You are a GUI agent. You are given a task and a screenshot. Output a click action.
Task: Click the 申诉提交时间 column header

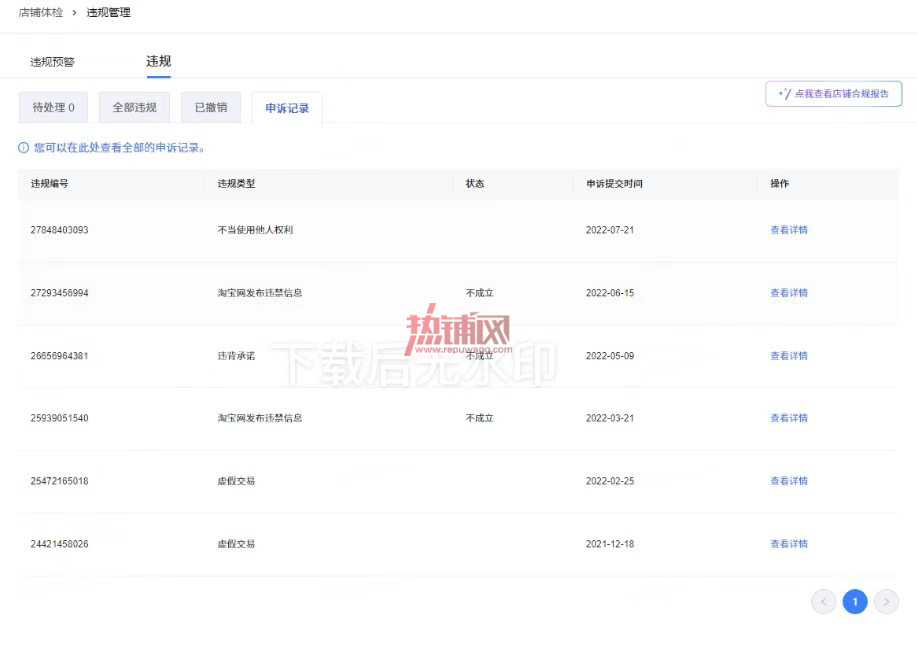pos(614,184)
